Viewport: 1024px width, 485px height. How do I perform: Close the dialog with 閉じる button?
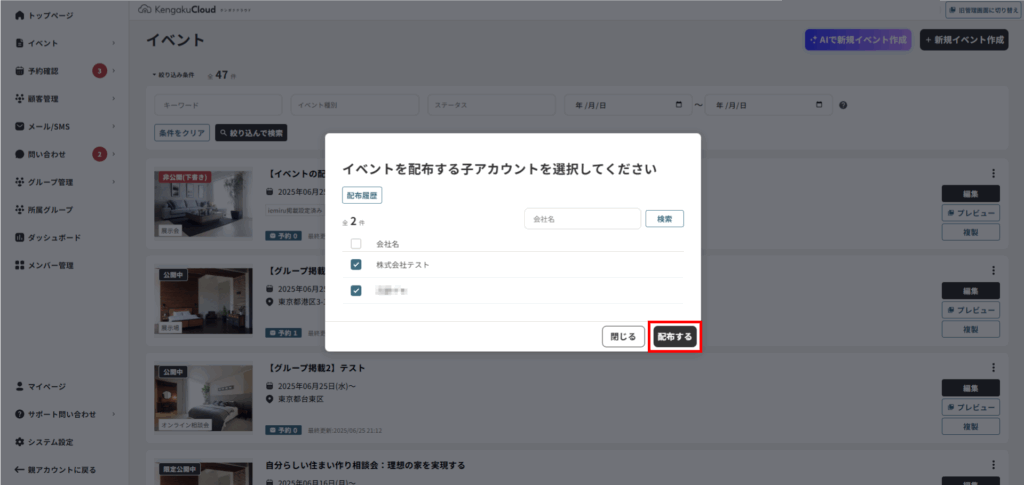click(623, 337)
